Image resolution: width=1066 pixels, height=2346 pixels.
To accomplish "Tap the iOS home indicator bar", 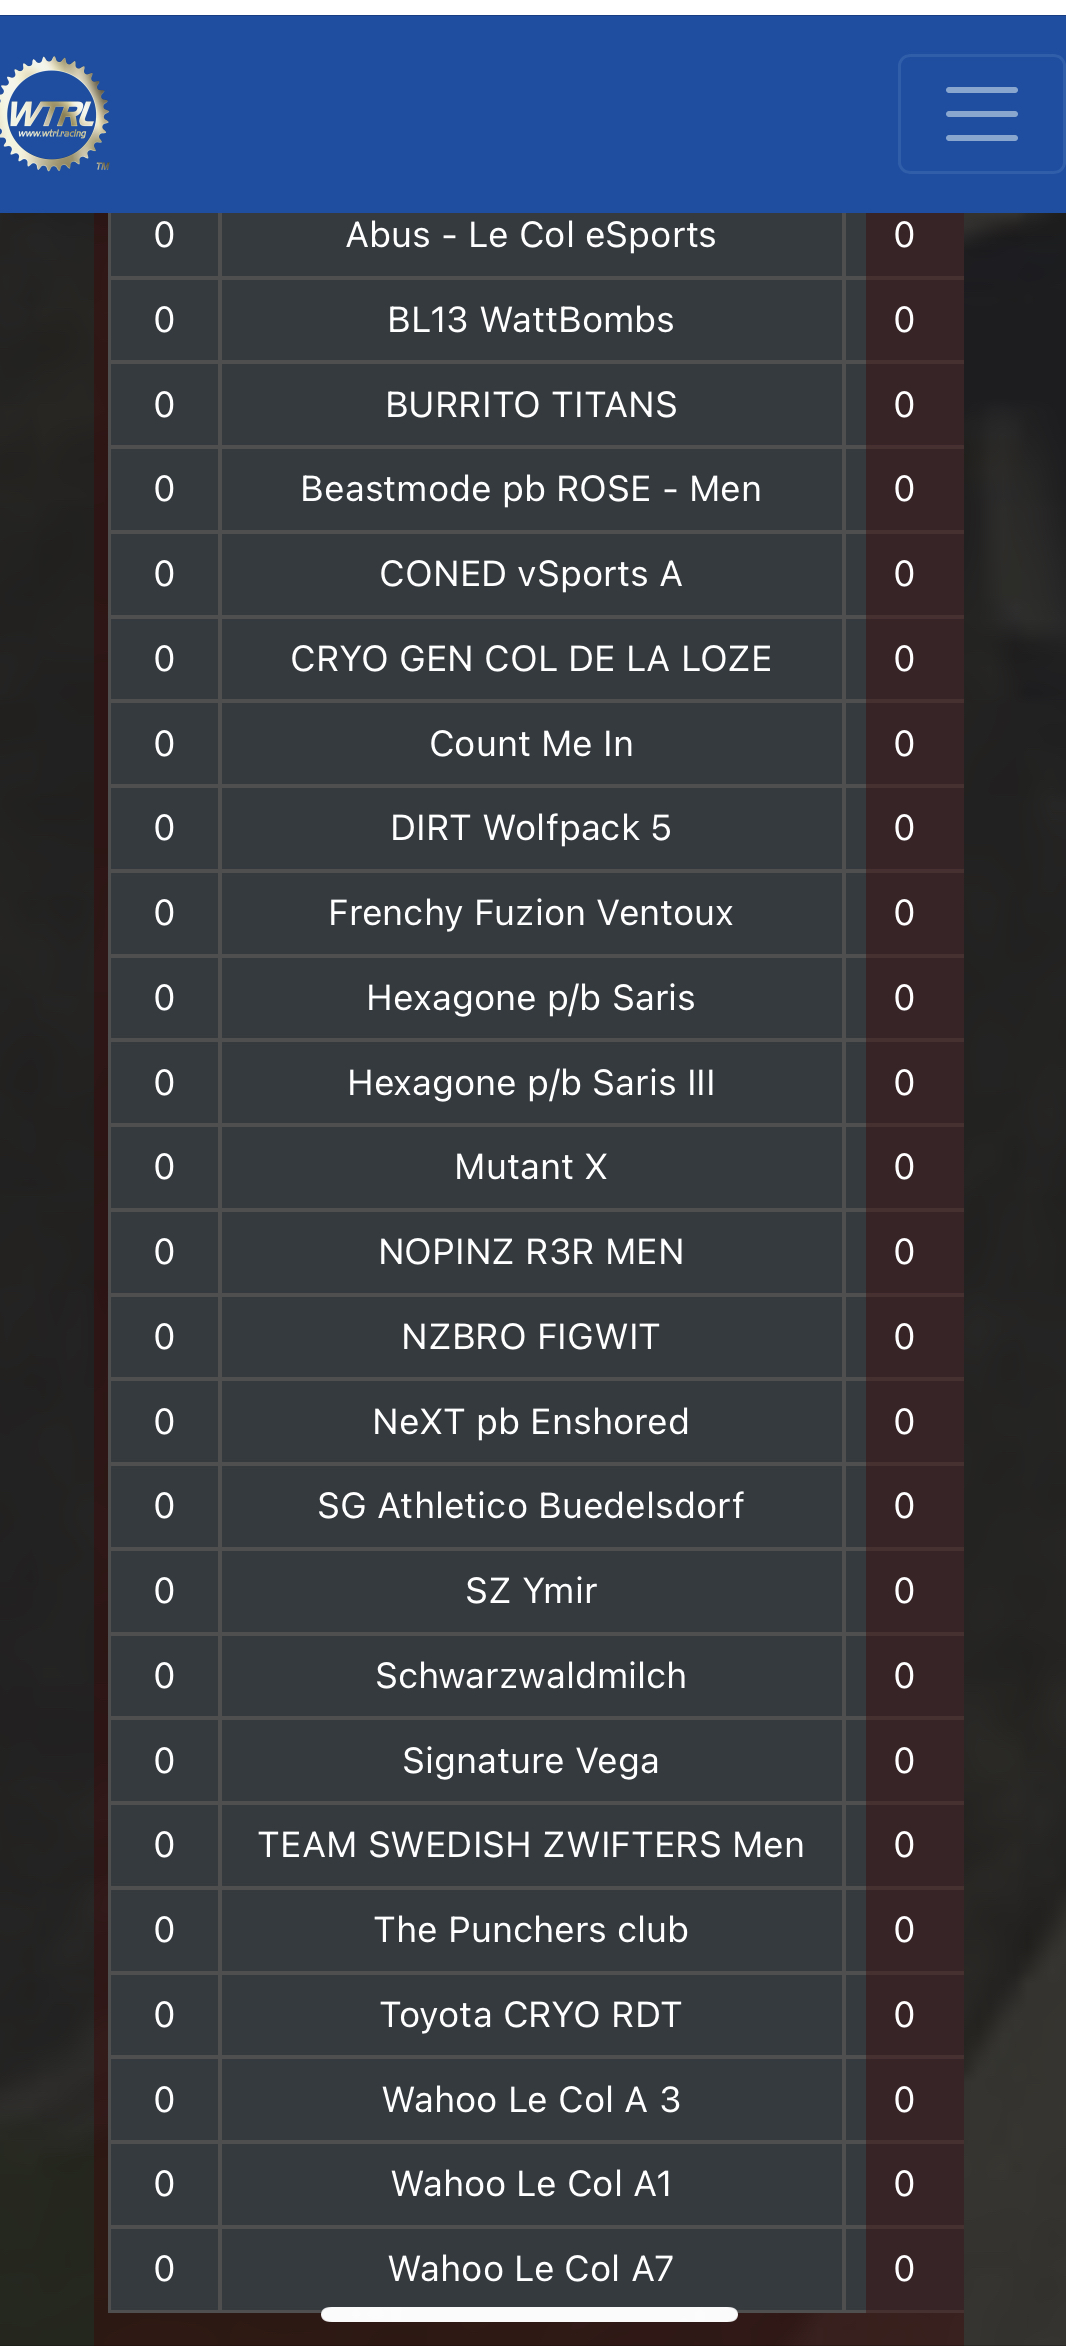I will pos(530,2314).
